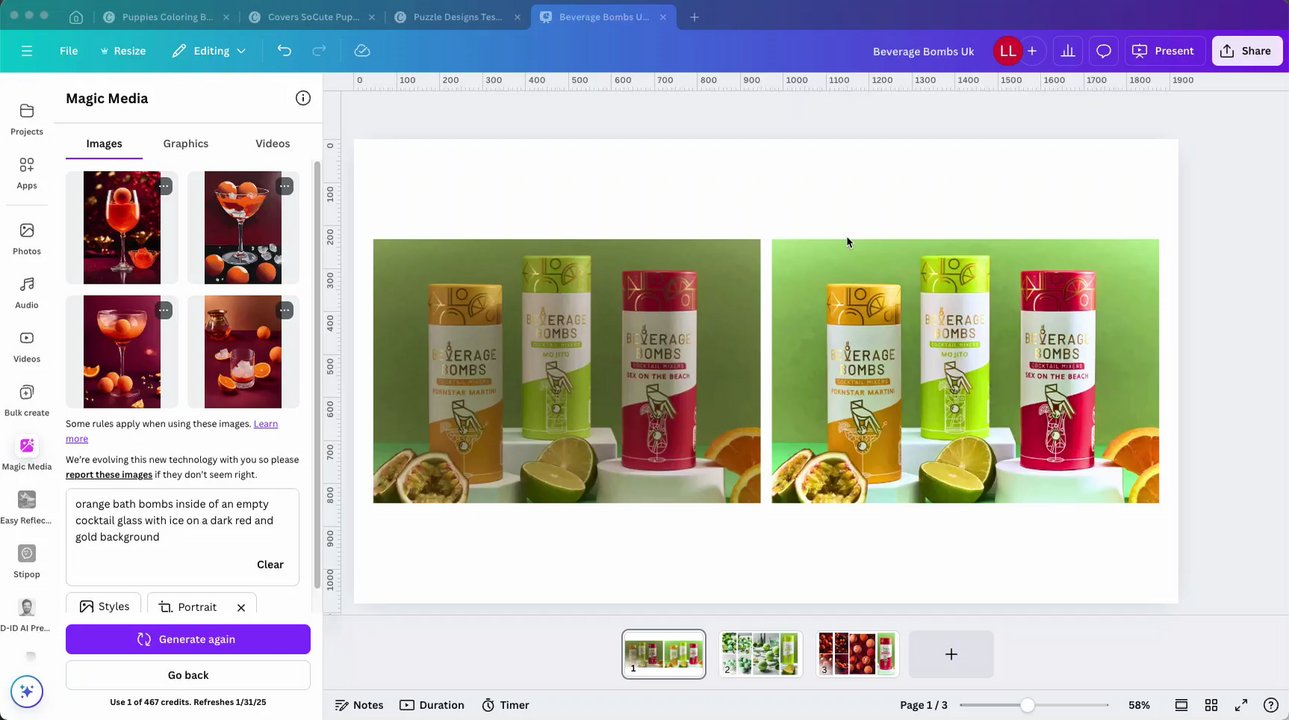Image resolution: width=1289 pixels, height=720 pixels.
Task: Open the Audio sidebar panel
Action: coord(27,293)
